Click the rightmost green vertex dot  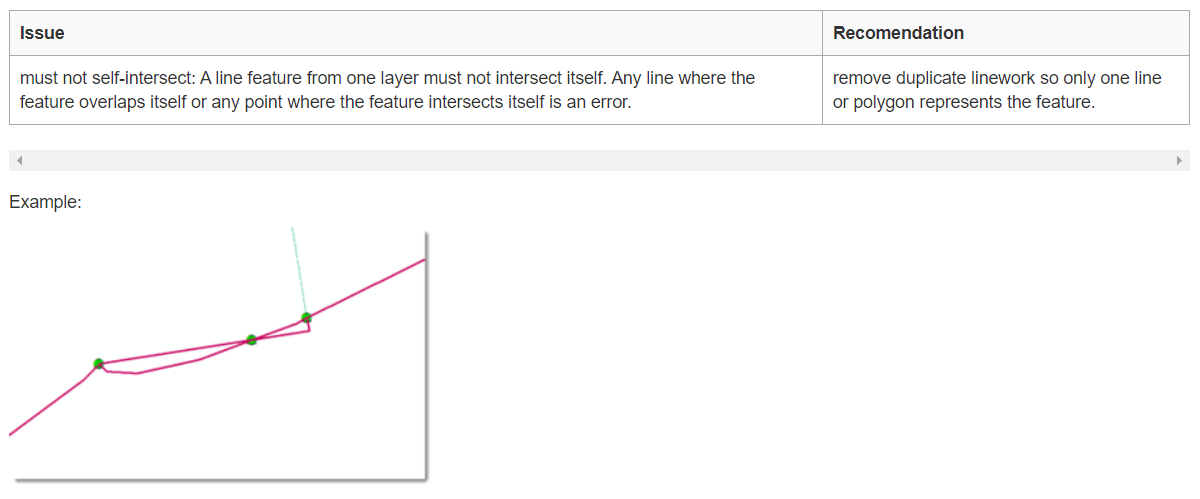[306, 318]
